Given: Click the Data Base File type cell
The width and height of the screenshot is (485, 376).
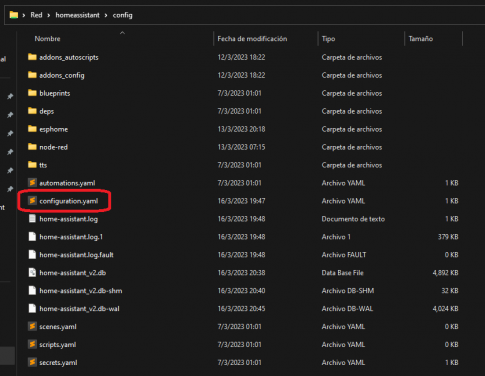Looking at the screenshot, I should point(342,273).
